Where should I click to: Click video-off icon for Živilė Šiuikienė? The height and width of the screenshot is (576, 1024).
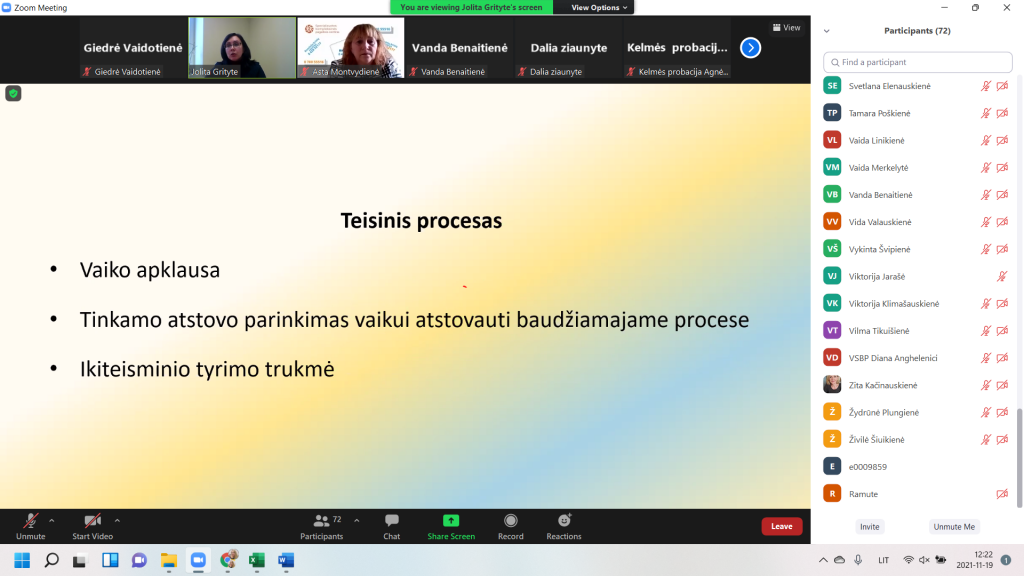point(1002,440)
